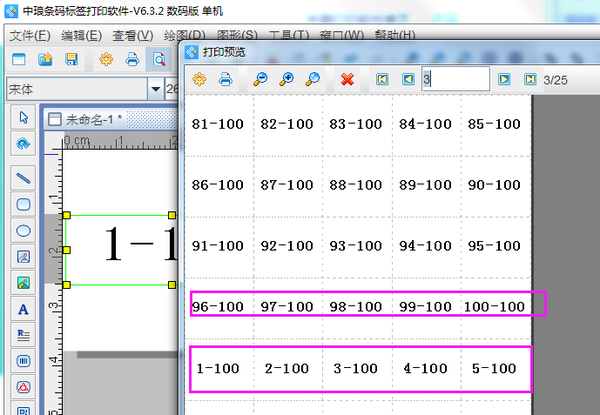The height and width of the screenshot is (415, 600).
Task: Select the line drawing tool
Action: (23, 178)
